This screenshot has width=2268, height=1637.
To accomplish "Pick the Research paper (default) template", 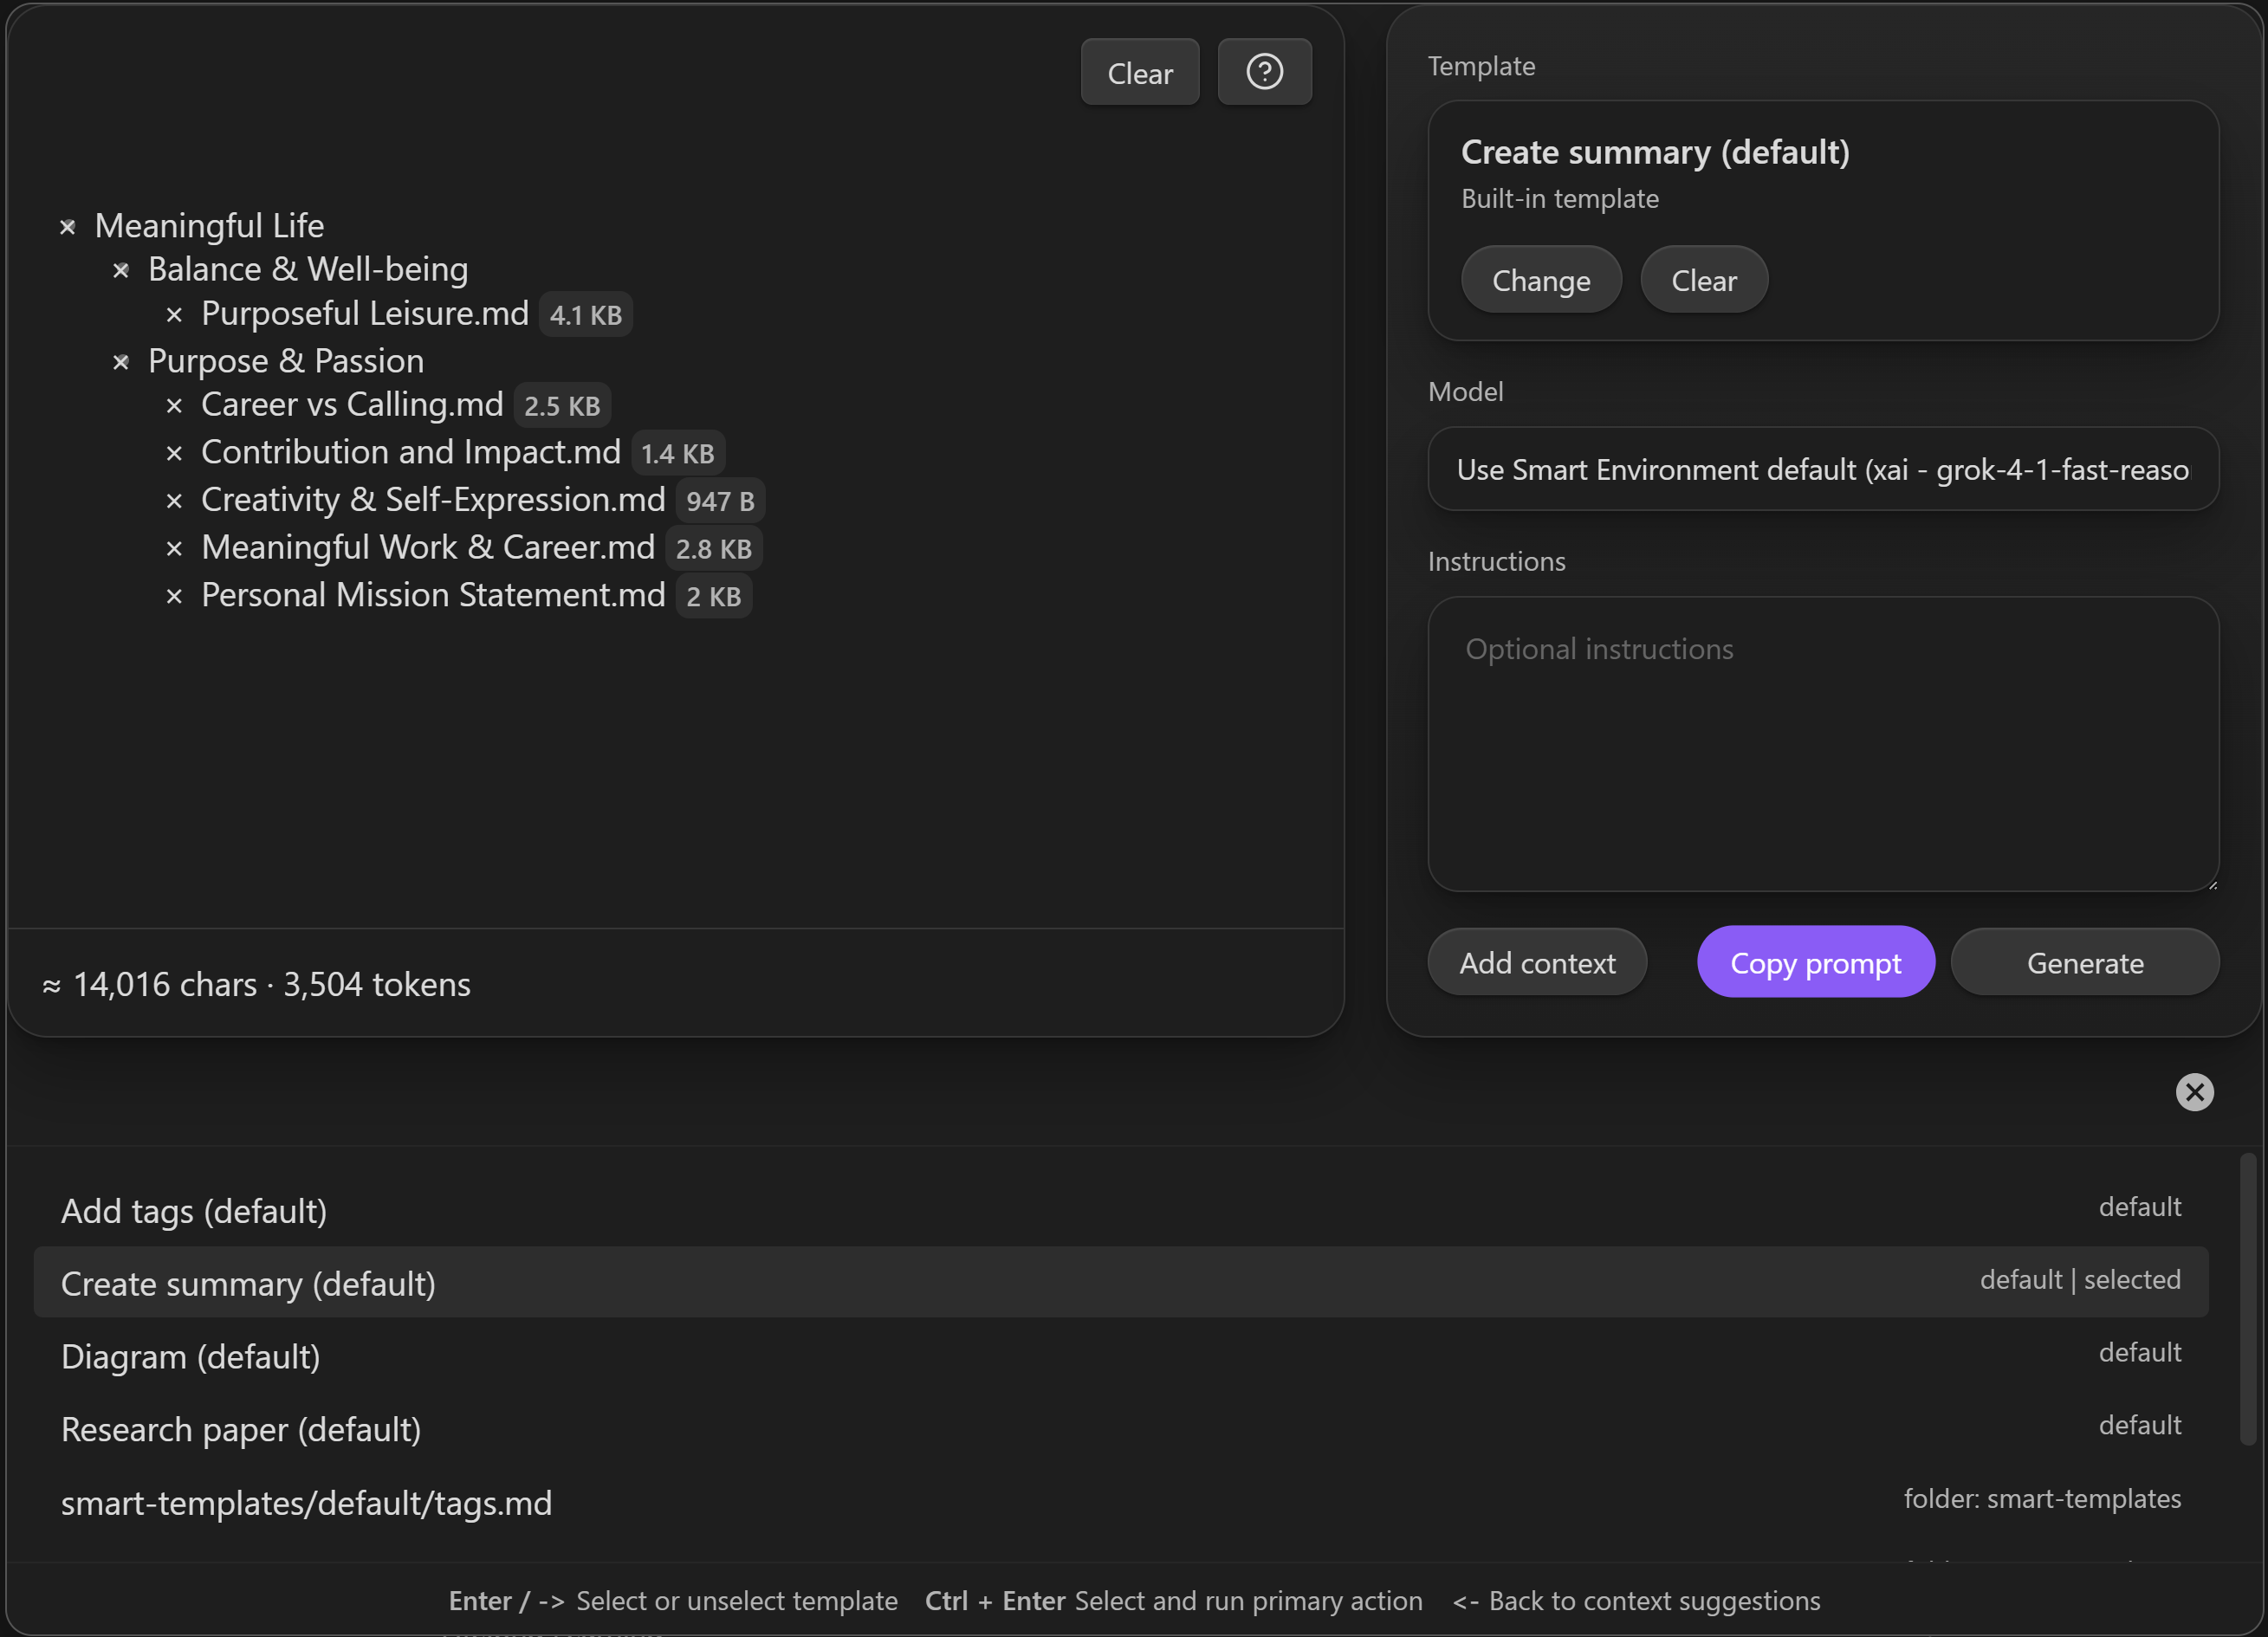I will (241, 1430).
